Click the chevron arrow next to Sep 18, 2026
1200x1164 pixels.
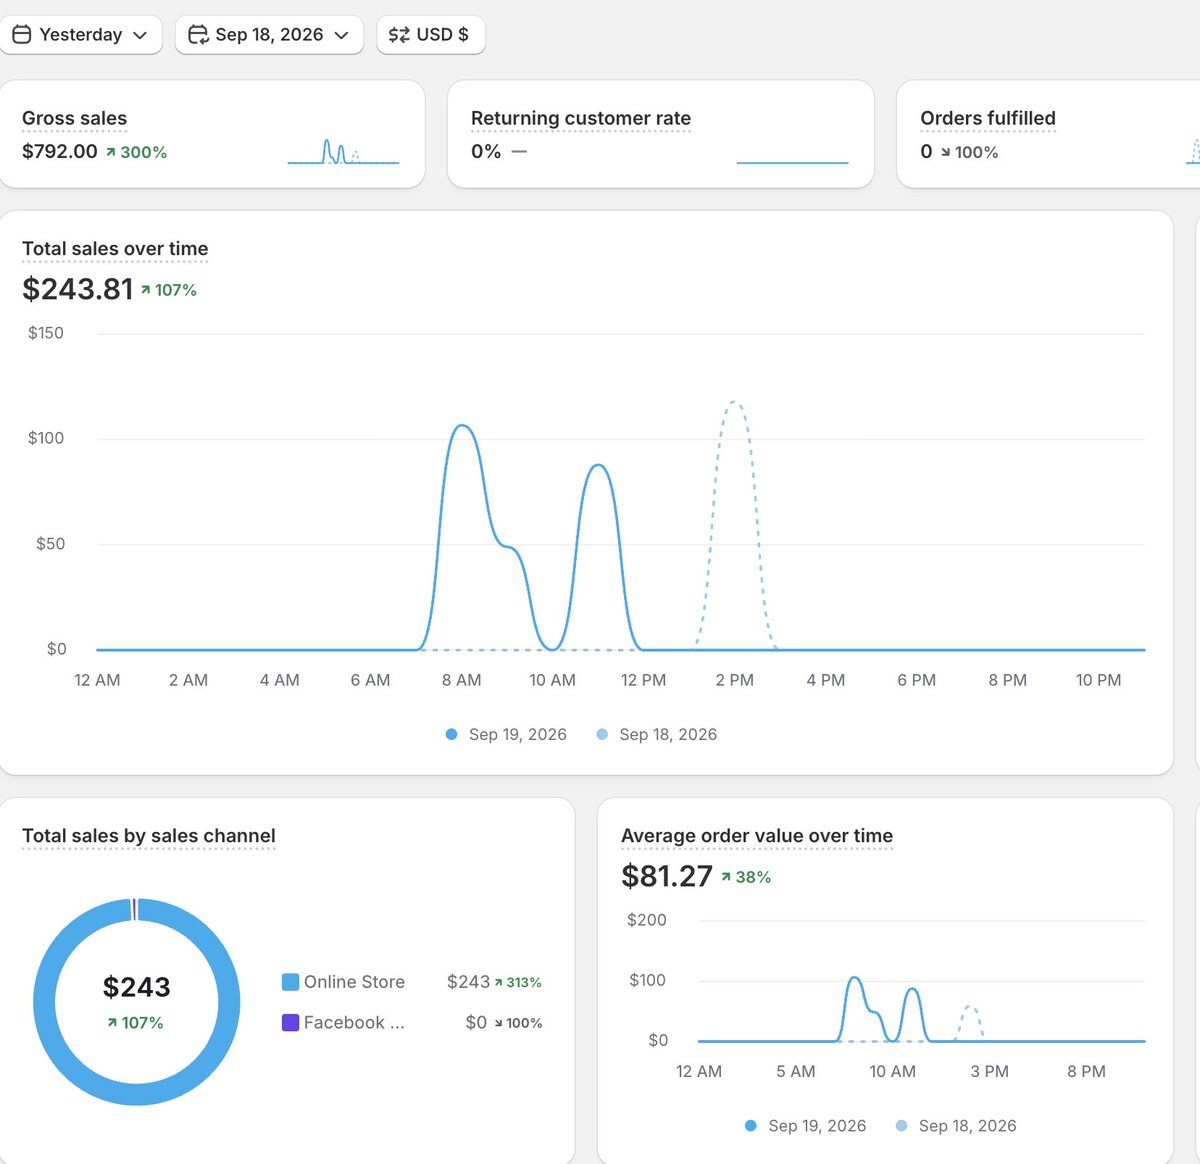[341, 35]
